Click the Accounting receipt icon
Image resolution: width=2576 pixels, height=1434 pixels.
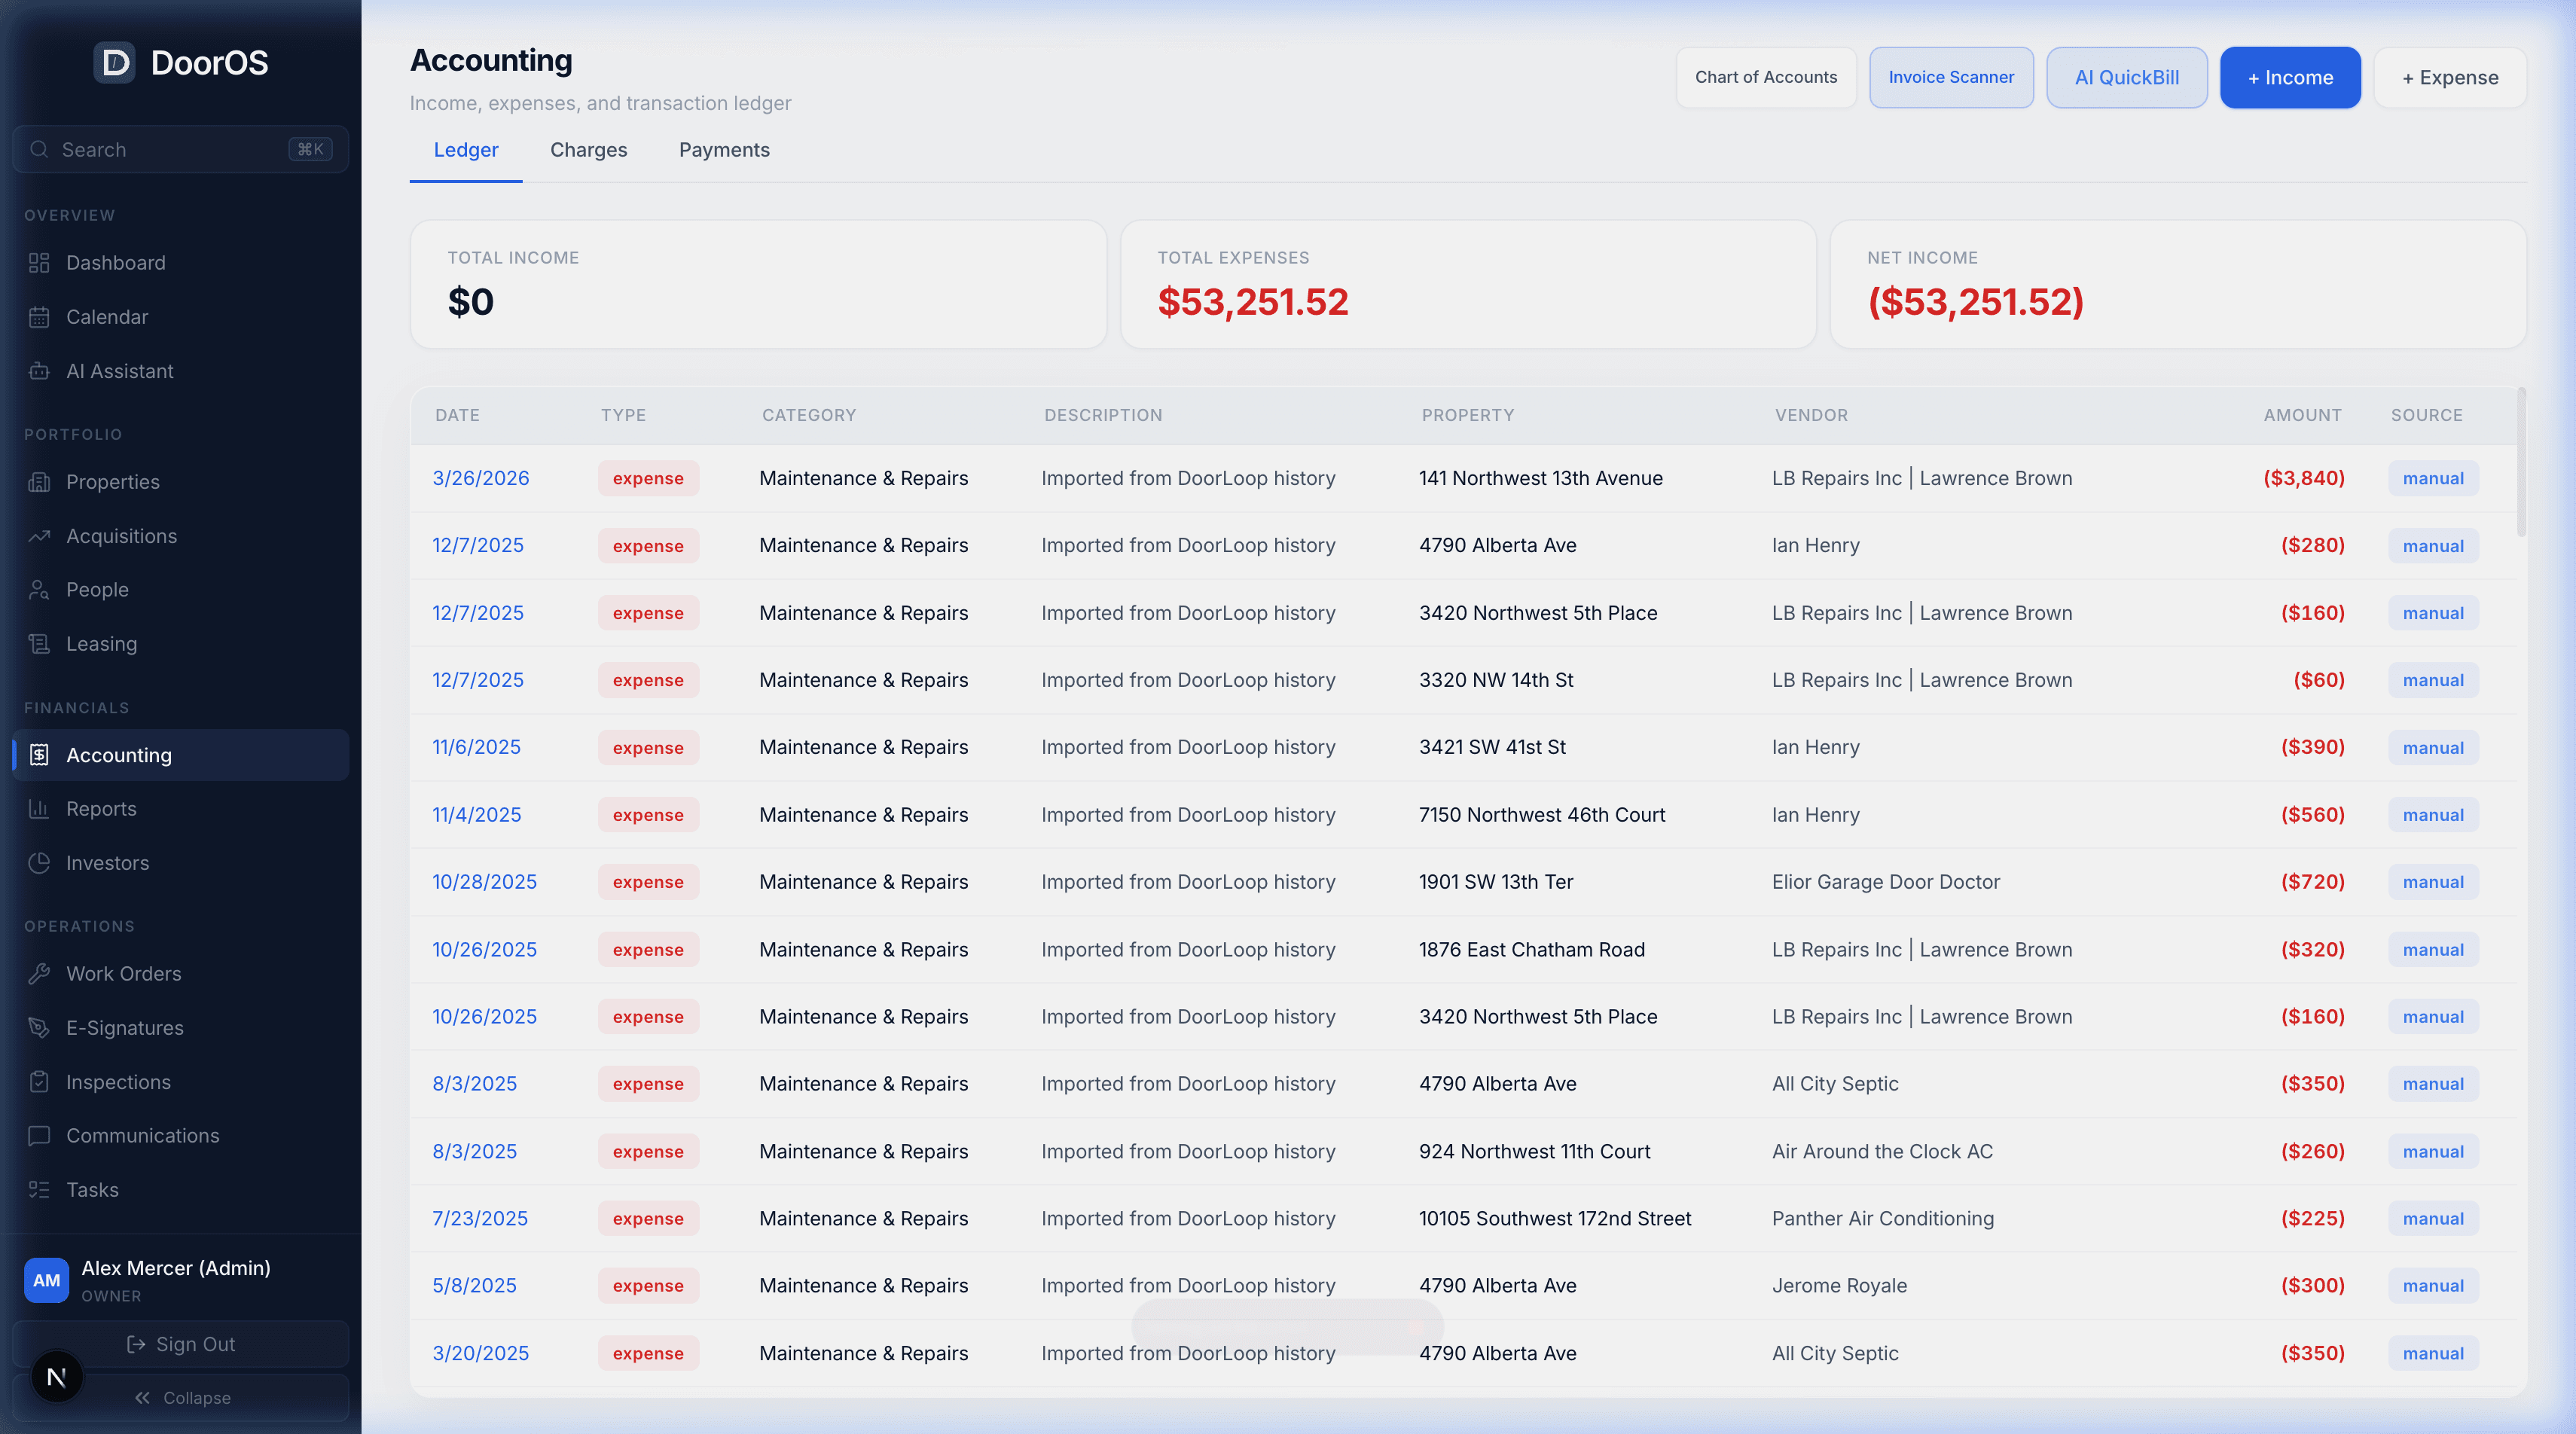coord(39,755)
